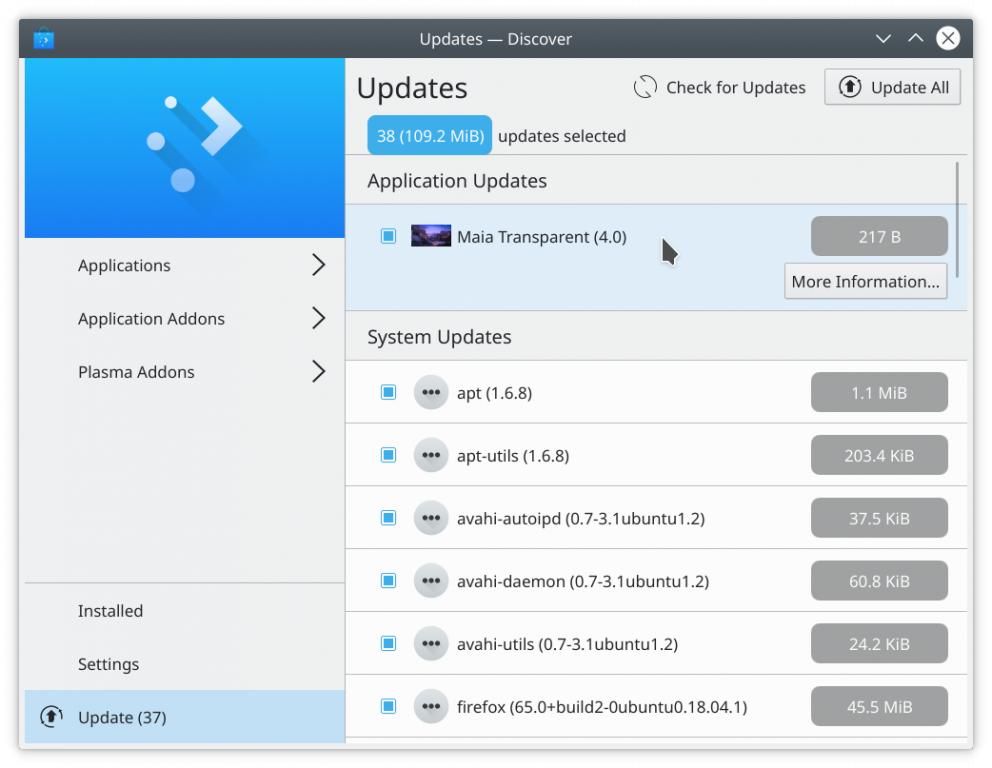Click the package icon next to avahi-daemon

[431, 581]
